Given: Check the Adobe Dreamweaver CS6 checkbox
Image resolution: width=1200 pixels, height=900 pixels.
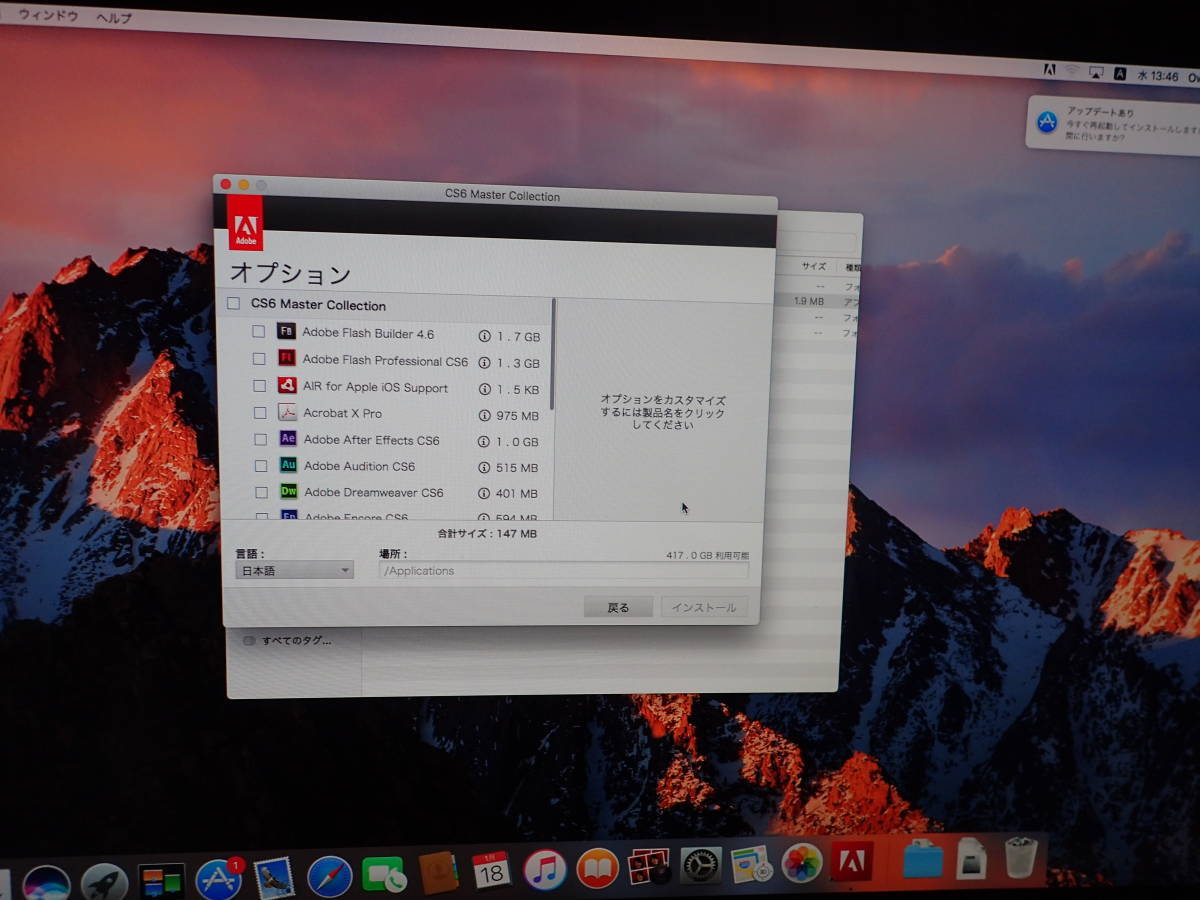Looking at the screenshot, I should coord(261,492).
